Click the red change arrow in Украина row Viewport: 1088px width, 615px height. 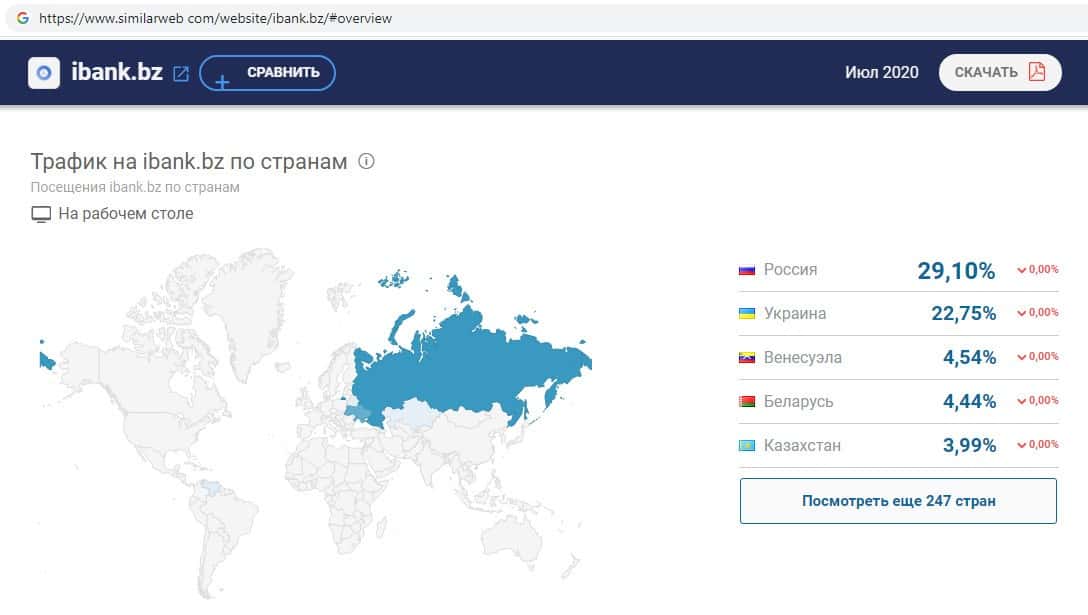(1021, 313)
